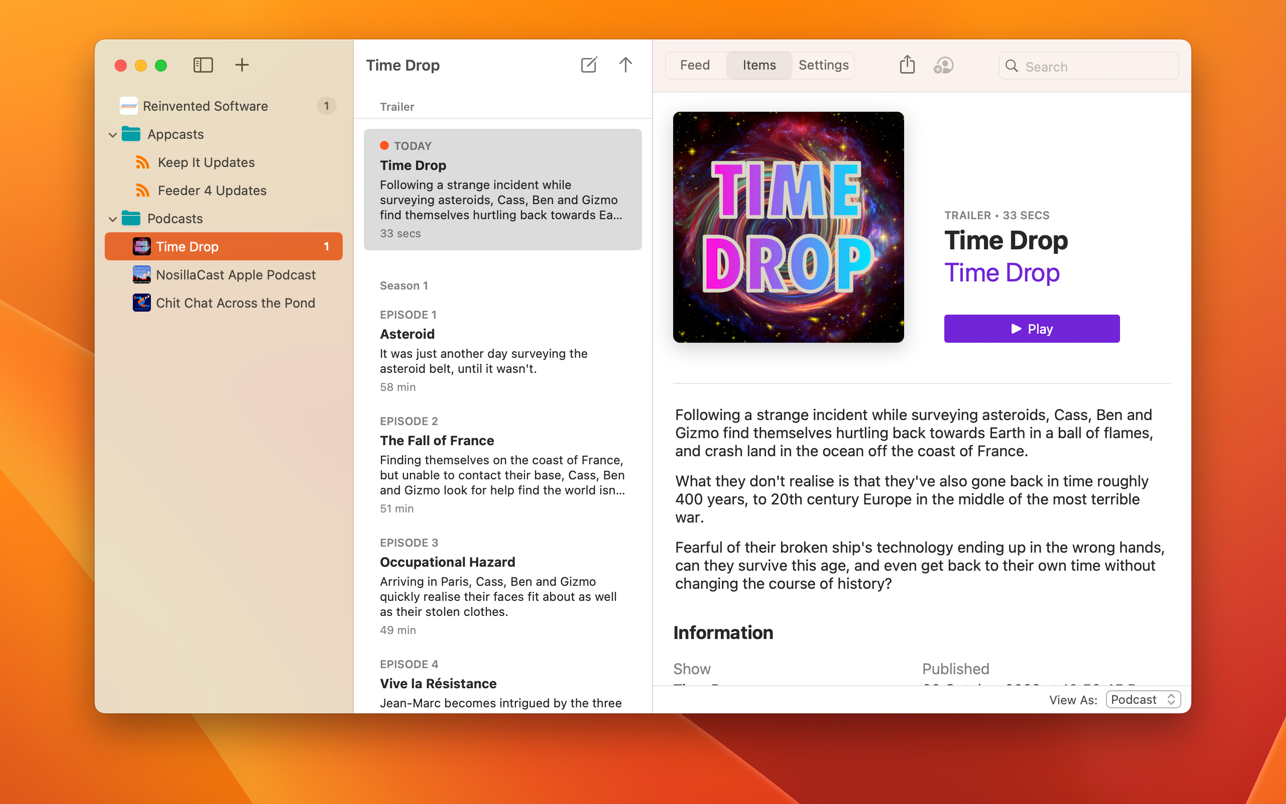Click the purple Time Drop show link
Screen dimensions: 1286x804
tap(1001, 273)
